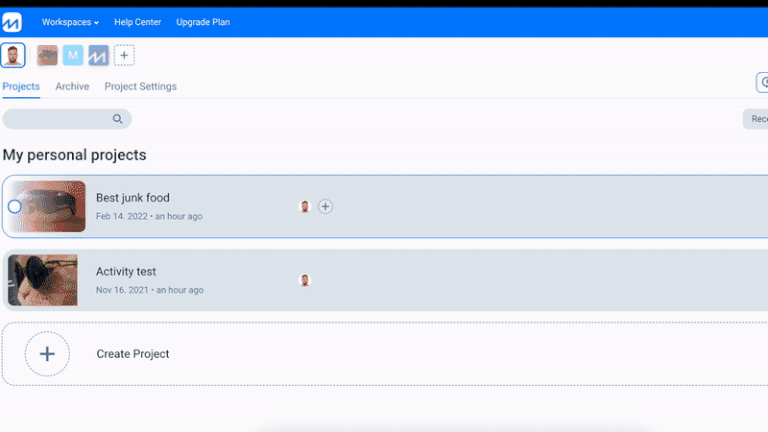The image size is (768, 432).
Task: Click into the project search field
Action: [x=67, y=119]
